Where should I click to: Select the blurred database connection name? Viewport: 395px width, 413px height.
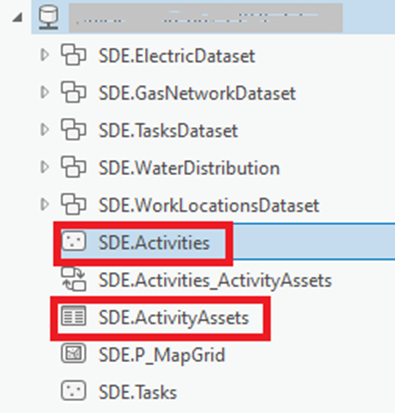[206, 18]
